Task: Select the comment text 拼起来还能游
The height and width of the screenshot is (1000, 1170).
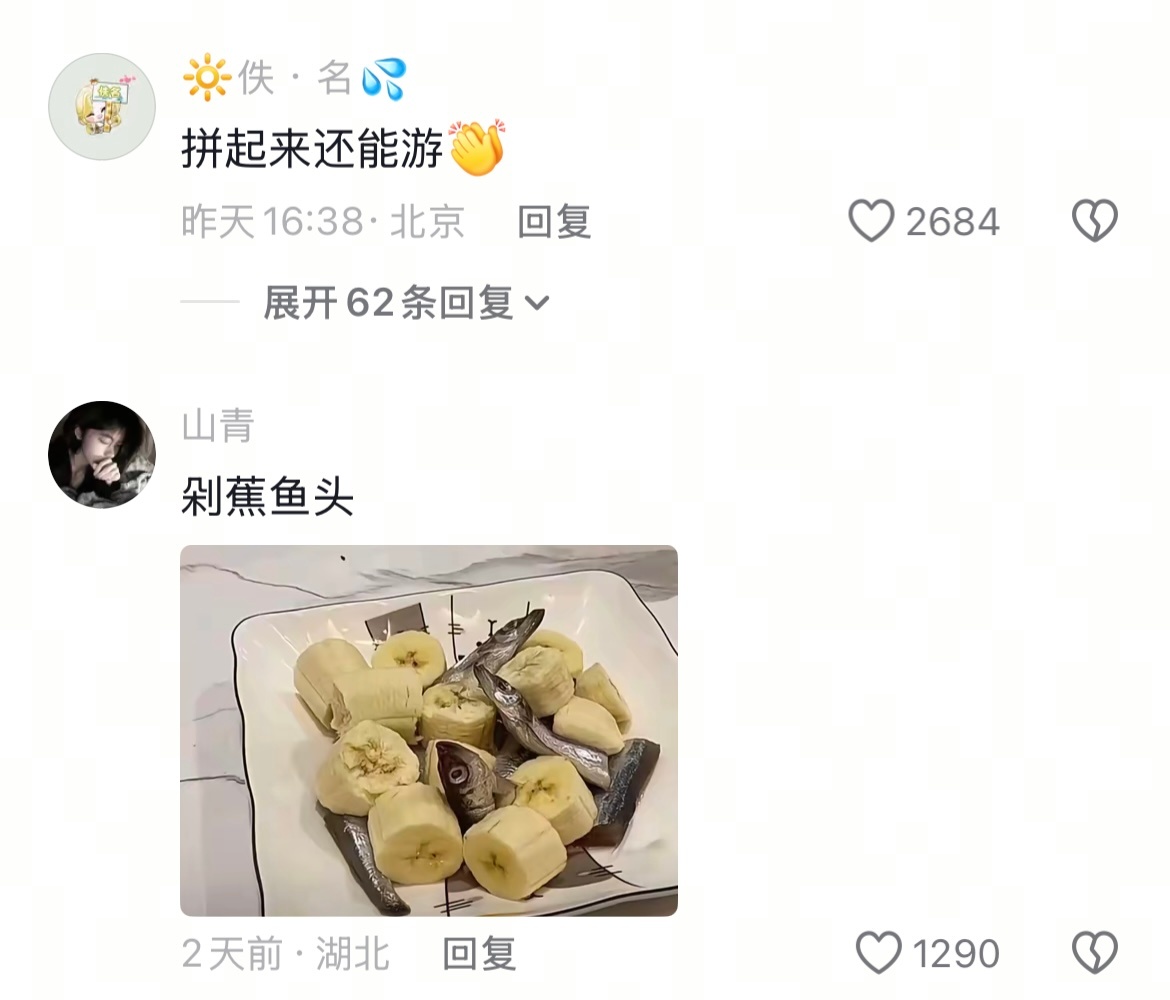Action: pyautogui.click(x=313, y=149)
